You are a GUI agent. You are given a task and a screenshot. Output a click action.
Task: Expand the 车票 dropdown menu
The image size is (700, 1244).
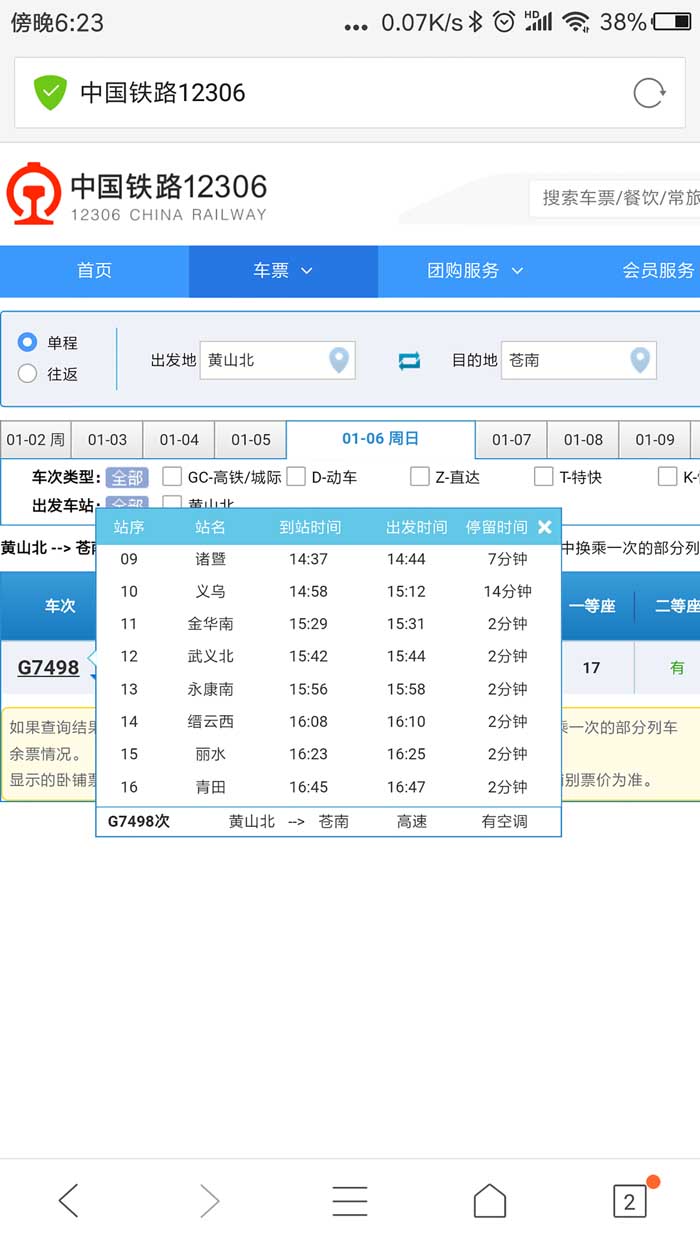pos(283,271)
